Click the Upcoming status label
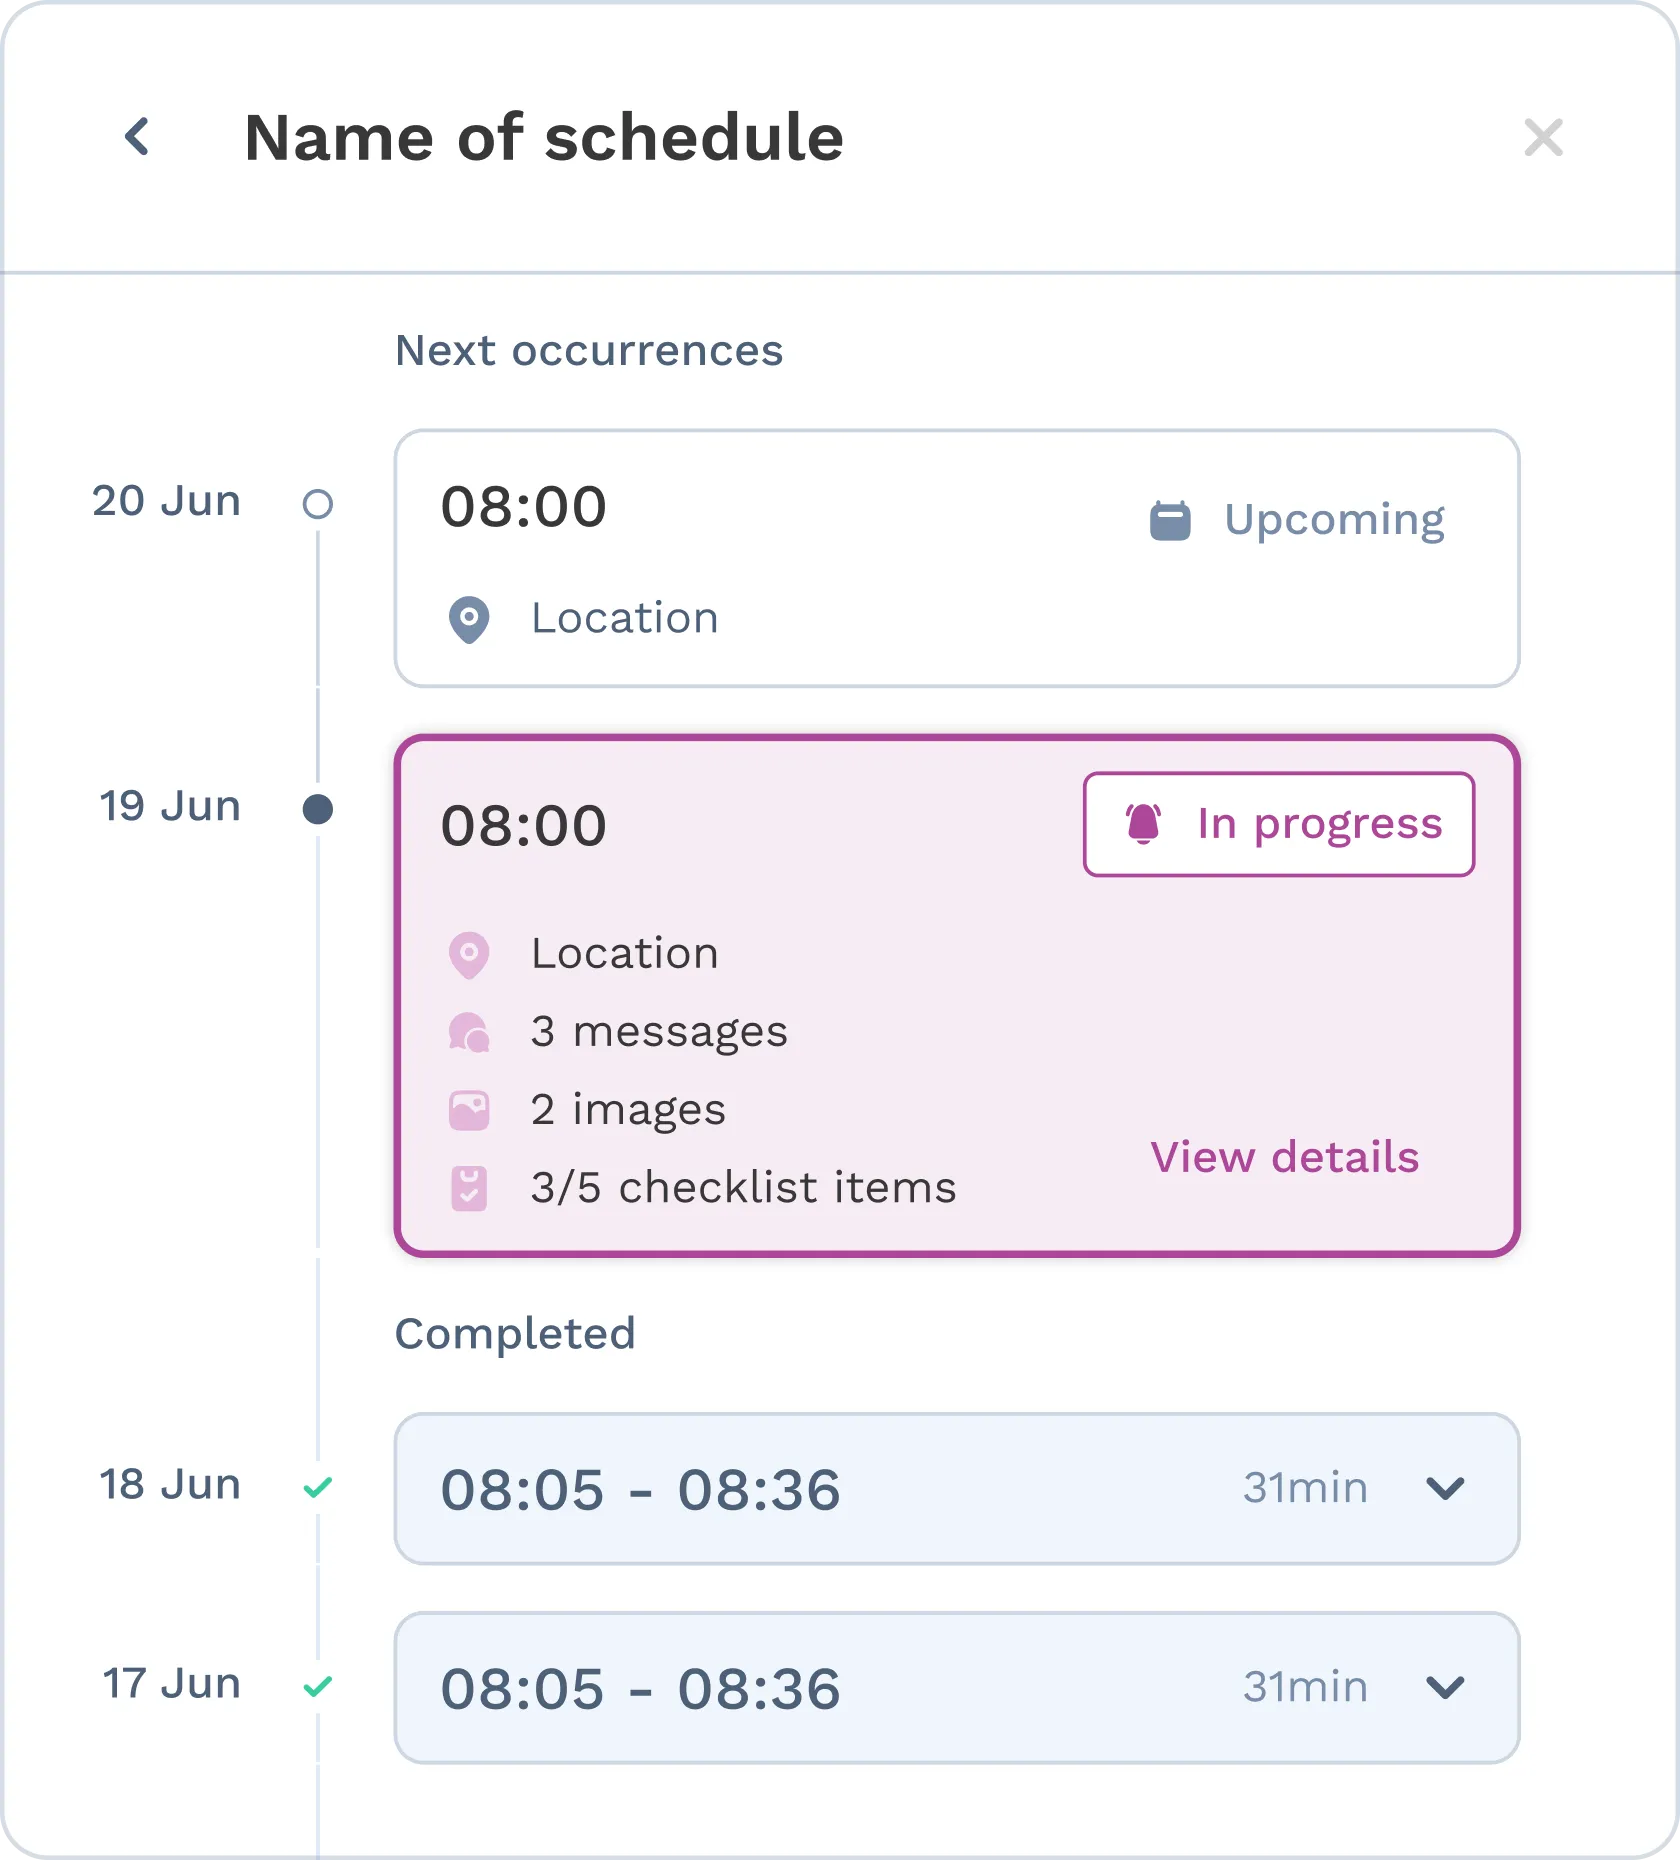This screenshot has height=1860, width=1680. pos(1334,520)
